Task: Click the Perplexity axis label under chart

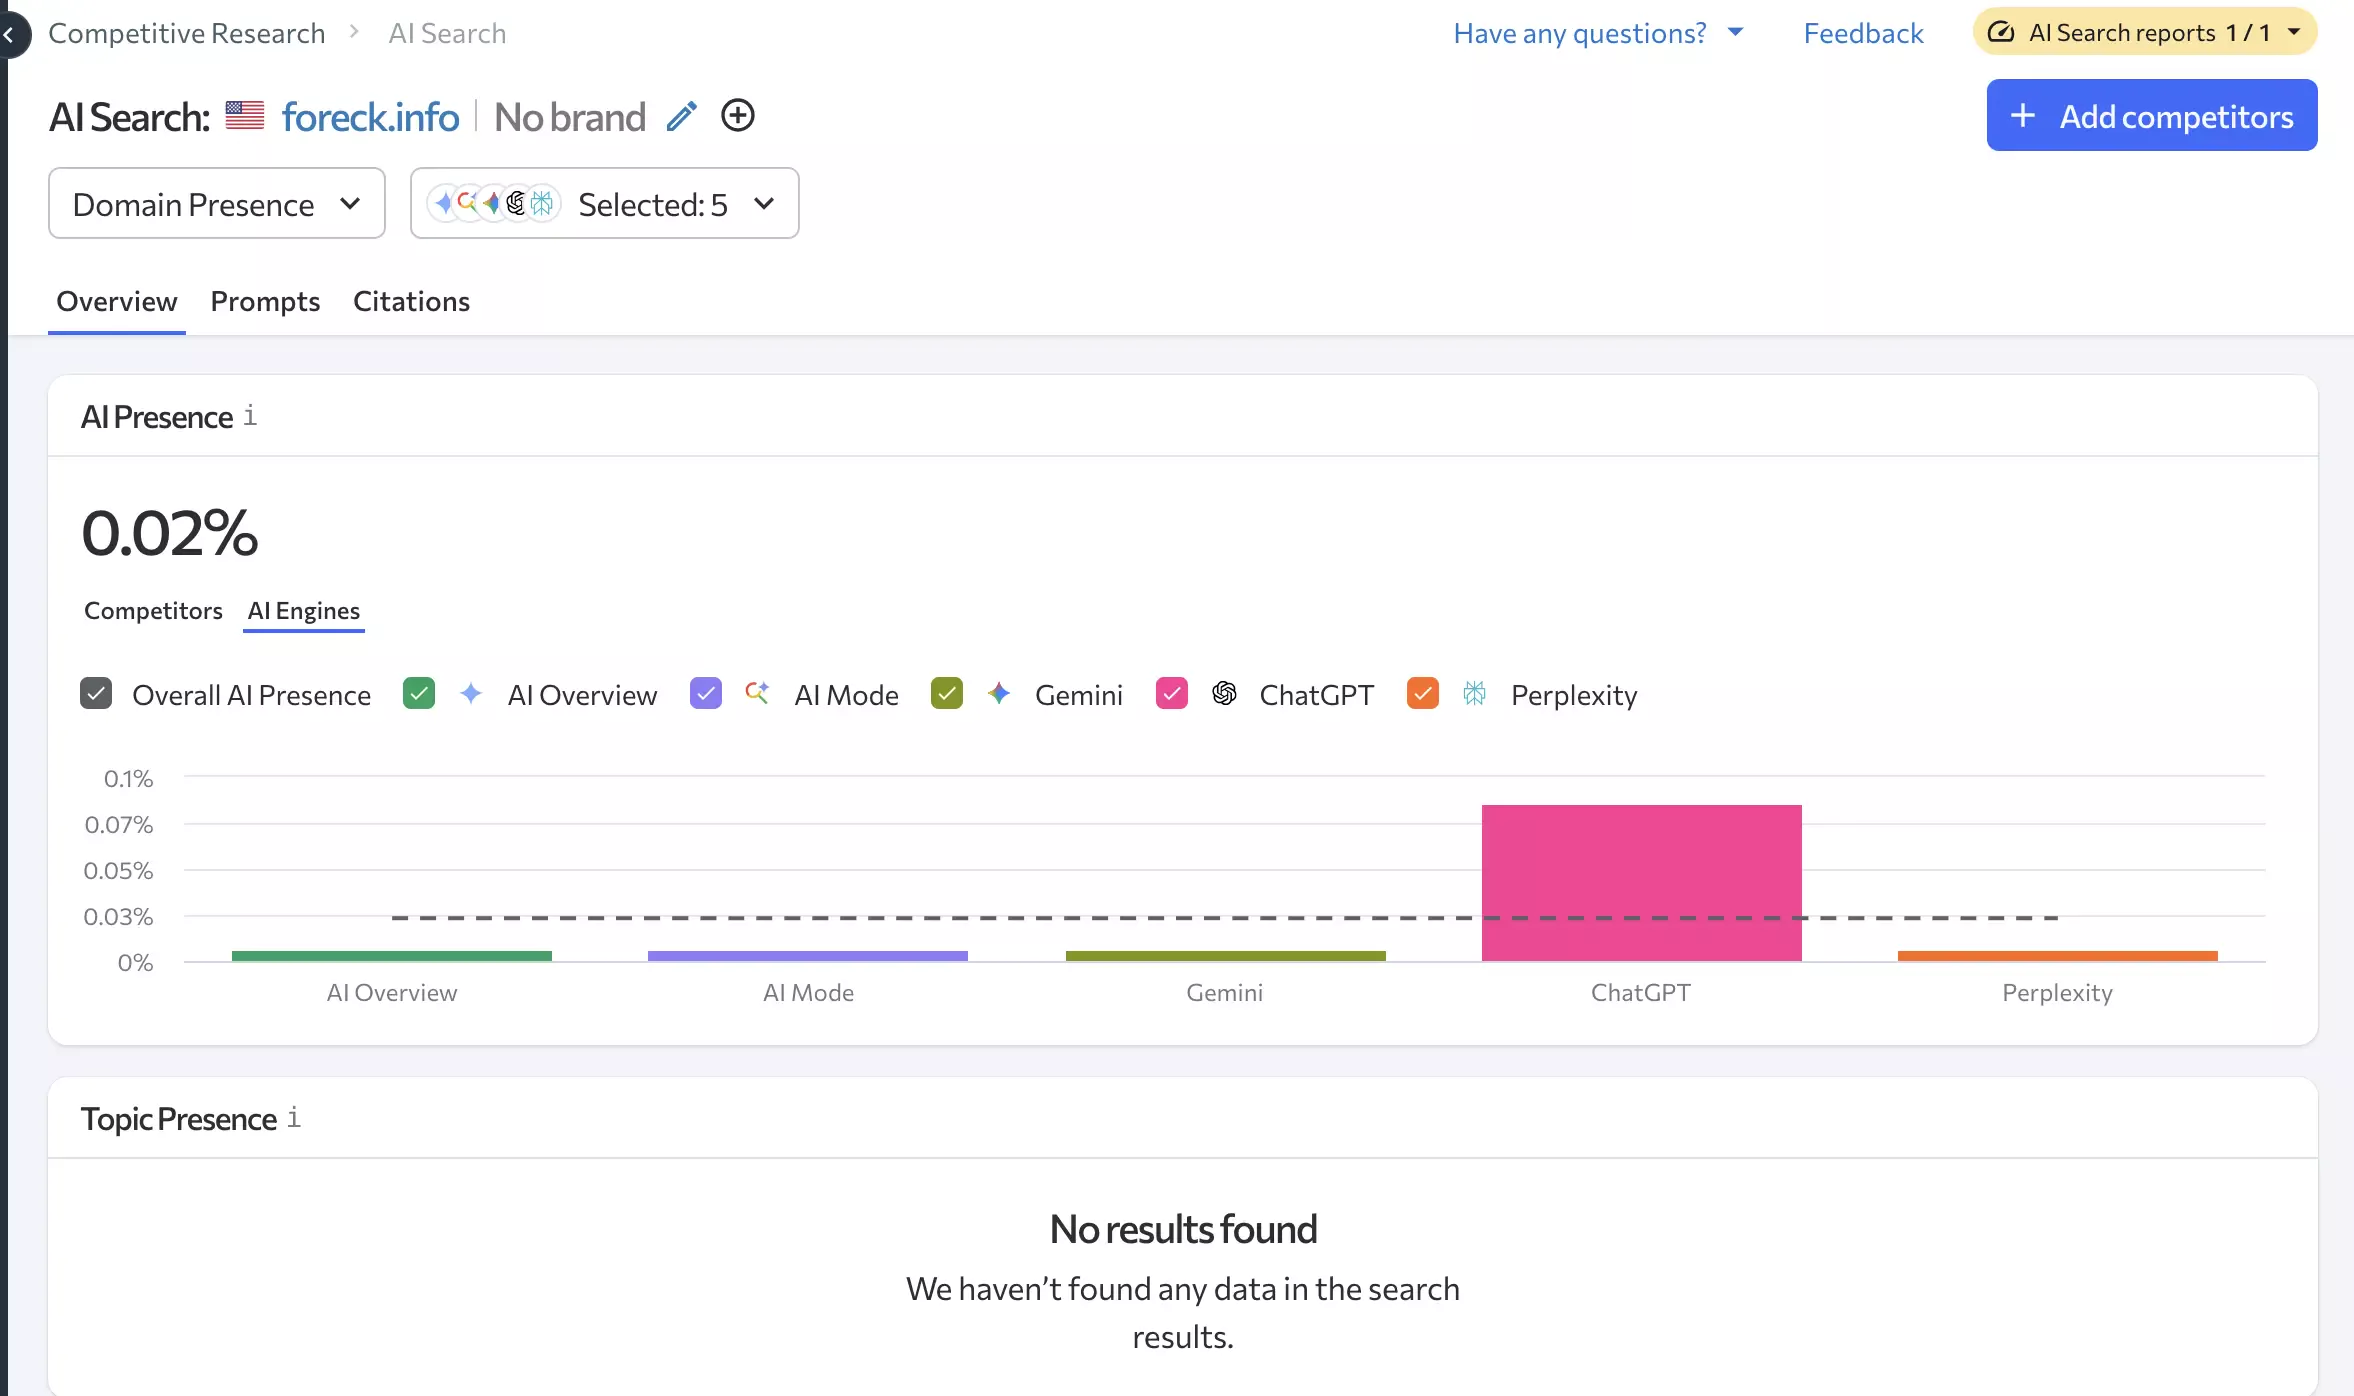Action: point(2058,993)
